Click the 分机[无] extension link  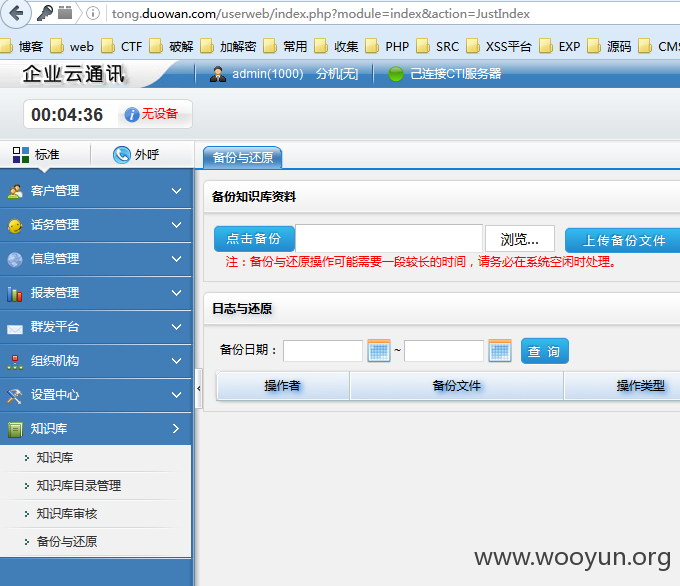coord(337,74)
